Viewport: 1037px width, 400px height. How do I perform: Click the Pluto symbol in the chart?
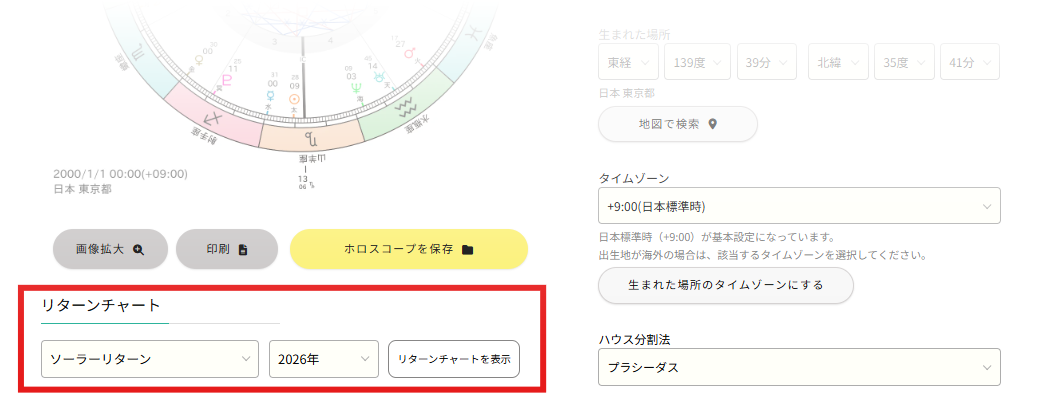(x=228, y=81)
